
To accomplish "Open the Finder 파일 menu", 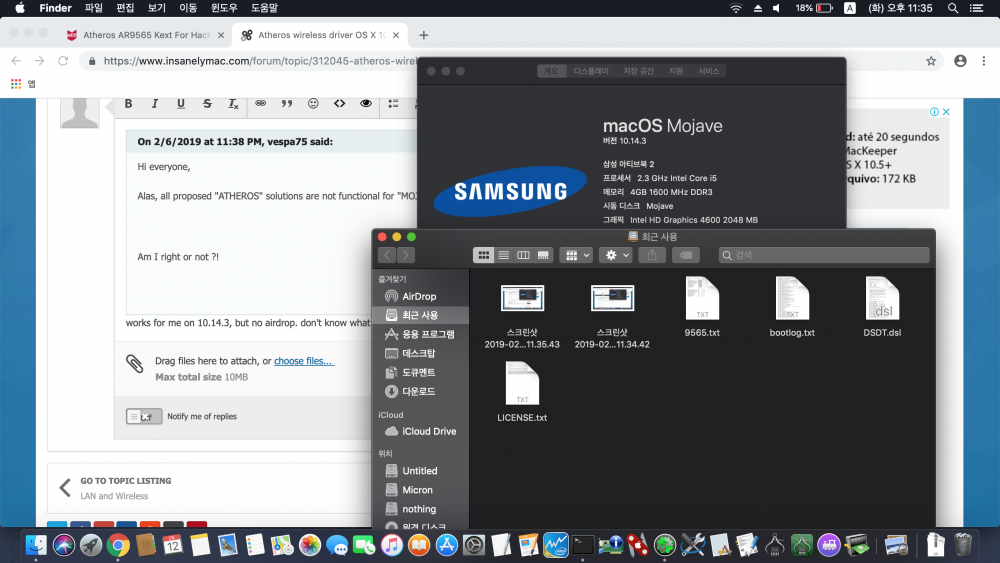I will click(x=94, y=8).
